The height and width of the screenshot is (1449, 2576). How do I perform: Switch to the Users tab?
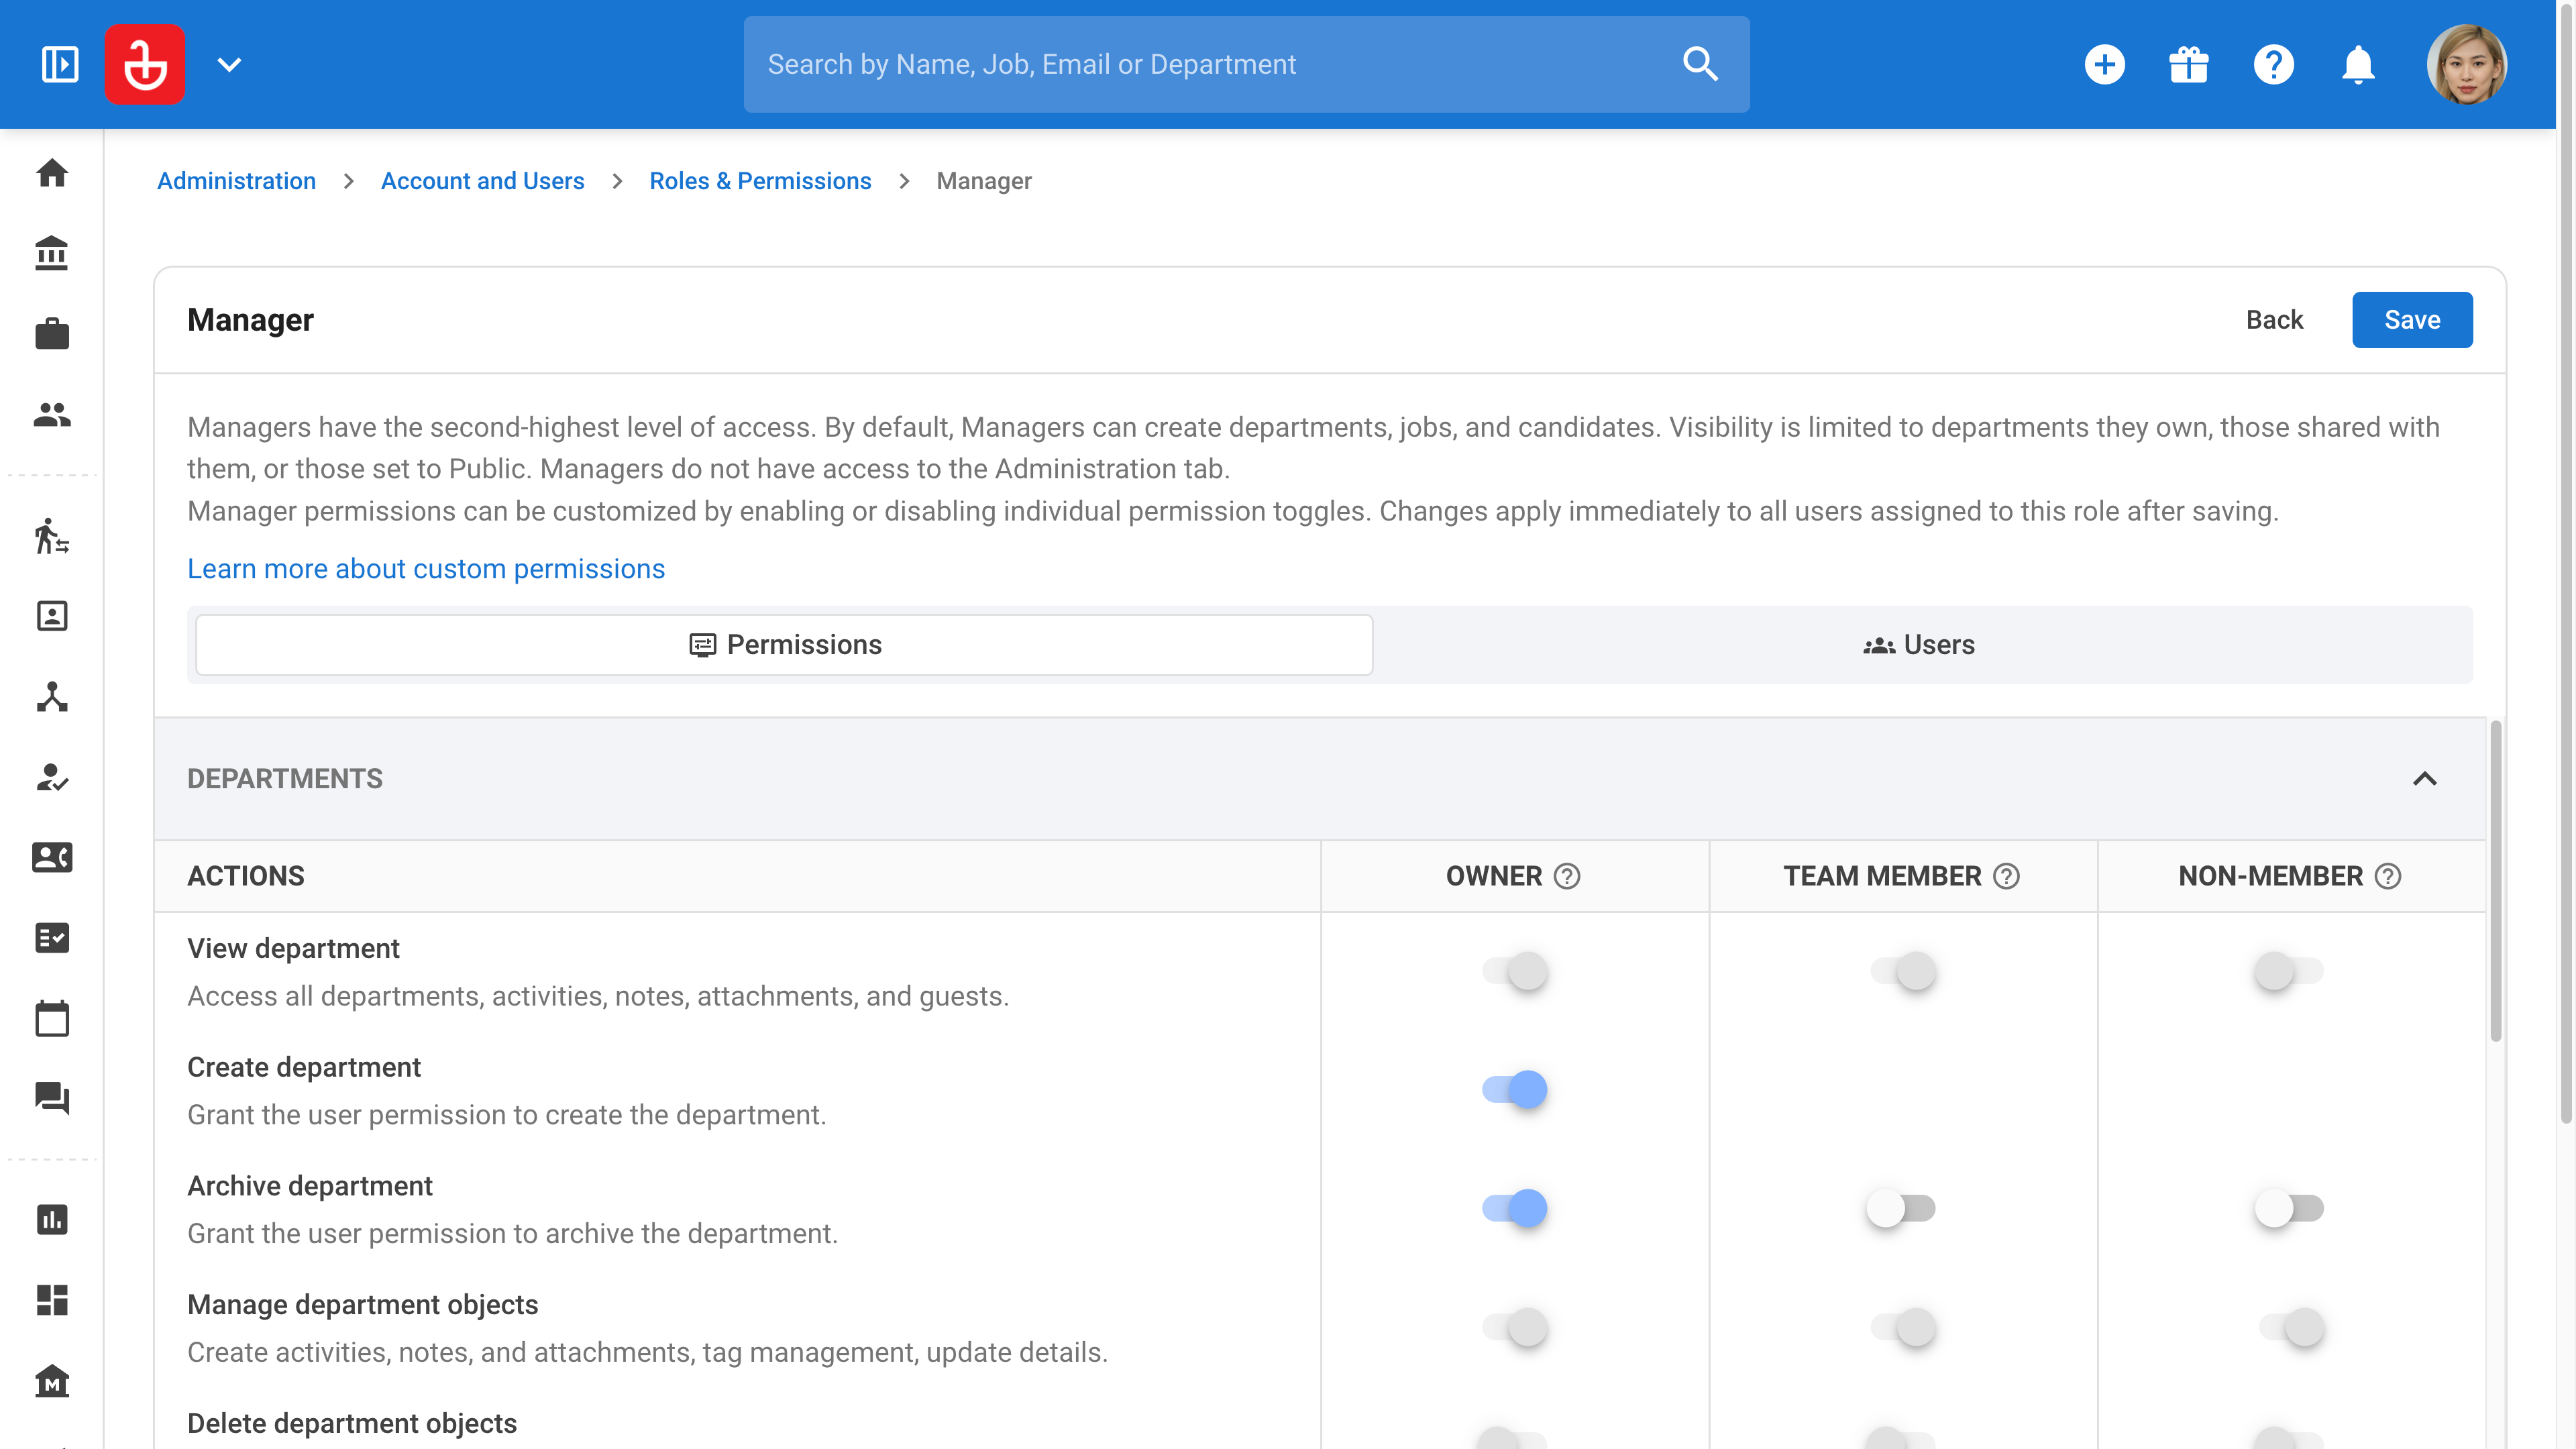pos(1919,645)
